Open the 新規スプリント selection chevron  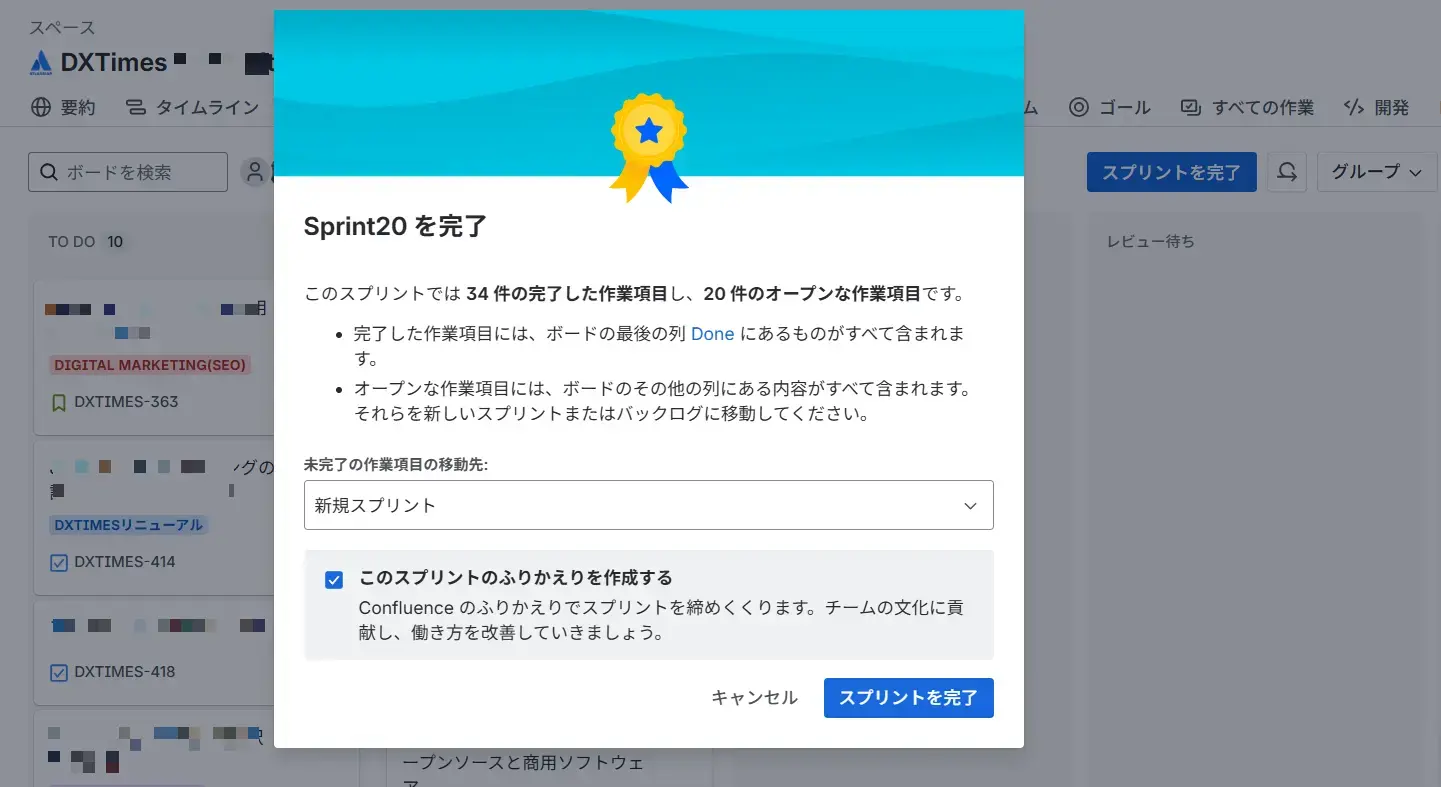[x=969, y=505]
